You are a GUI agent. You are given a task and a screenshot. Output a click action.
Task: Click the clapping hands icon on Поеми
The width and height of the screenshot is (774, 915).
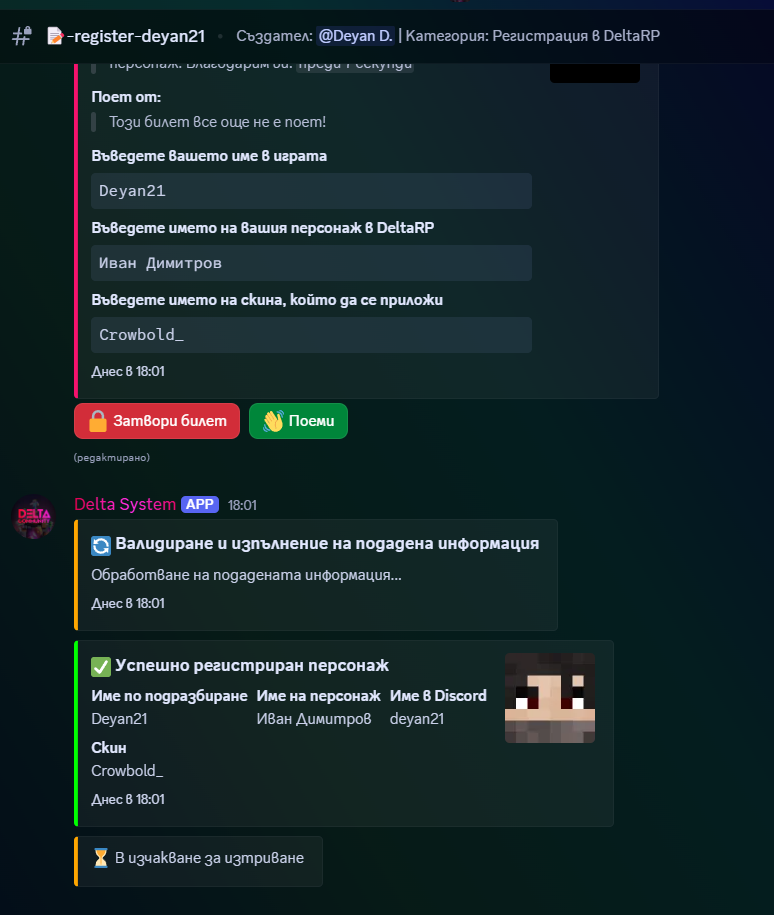coord(273,421)
